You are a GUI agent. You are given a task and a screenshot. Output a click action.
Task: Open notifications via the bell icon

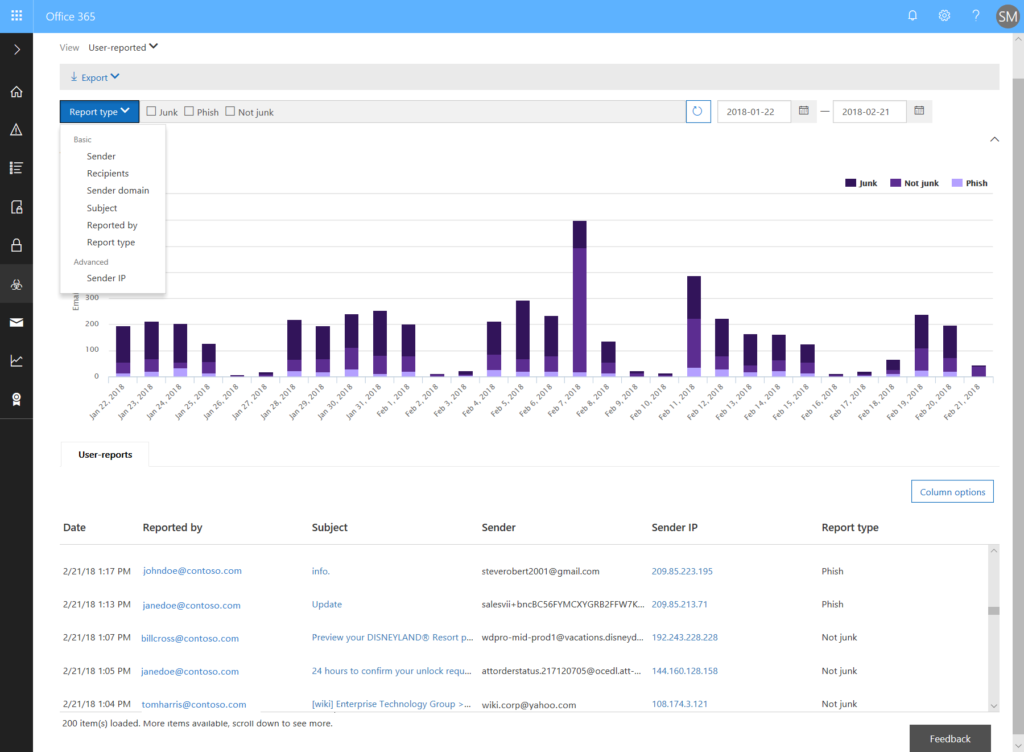pyautogui.click(x=911, y=15)
